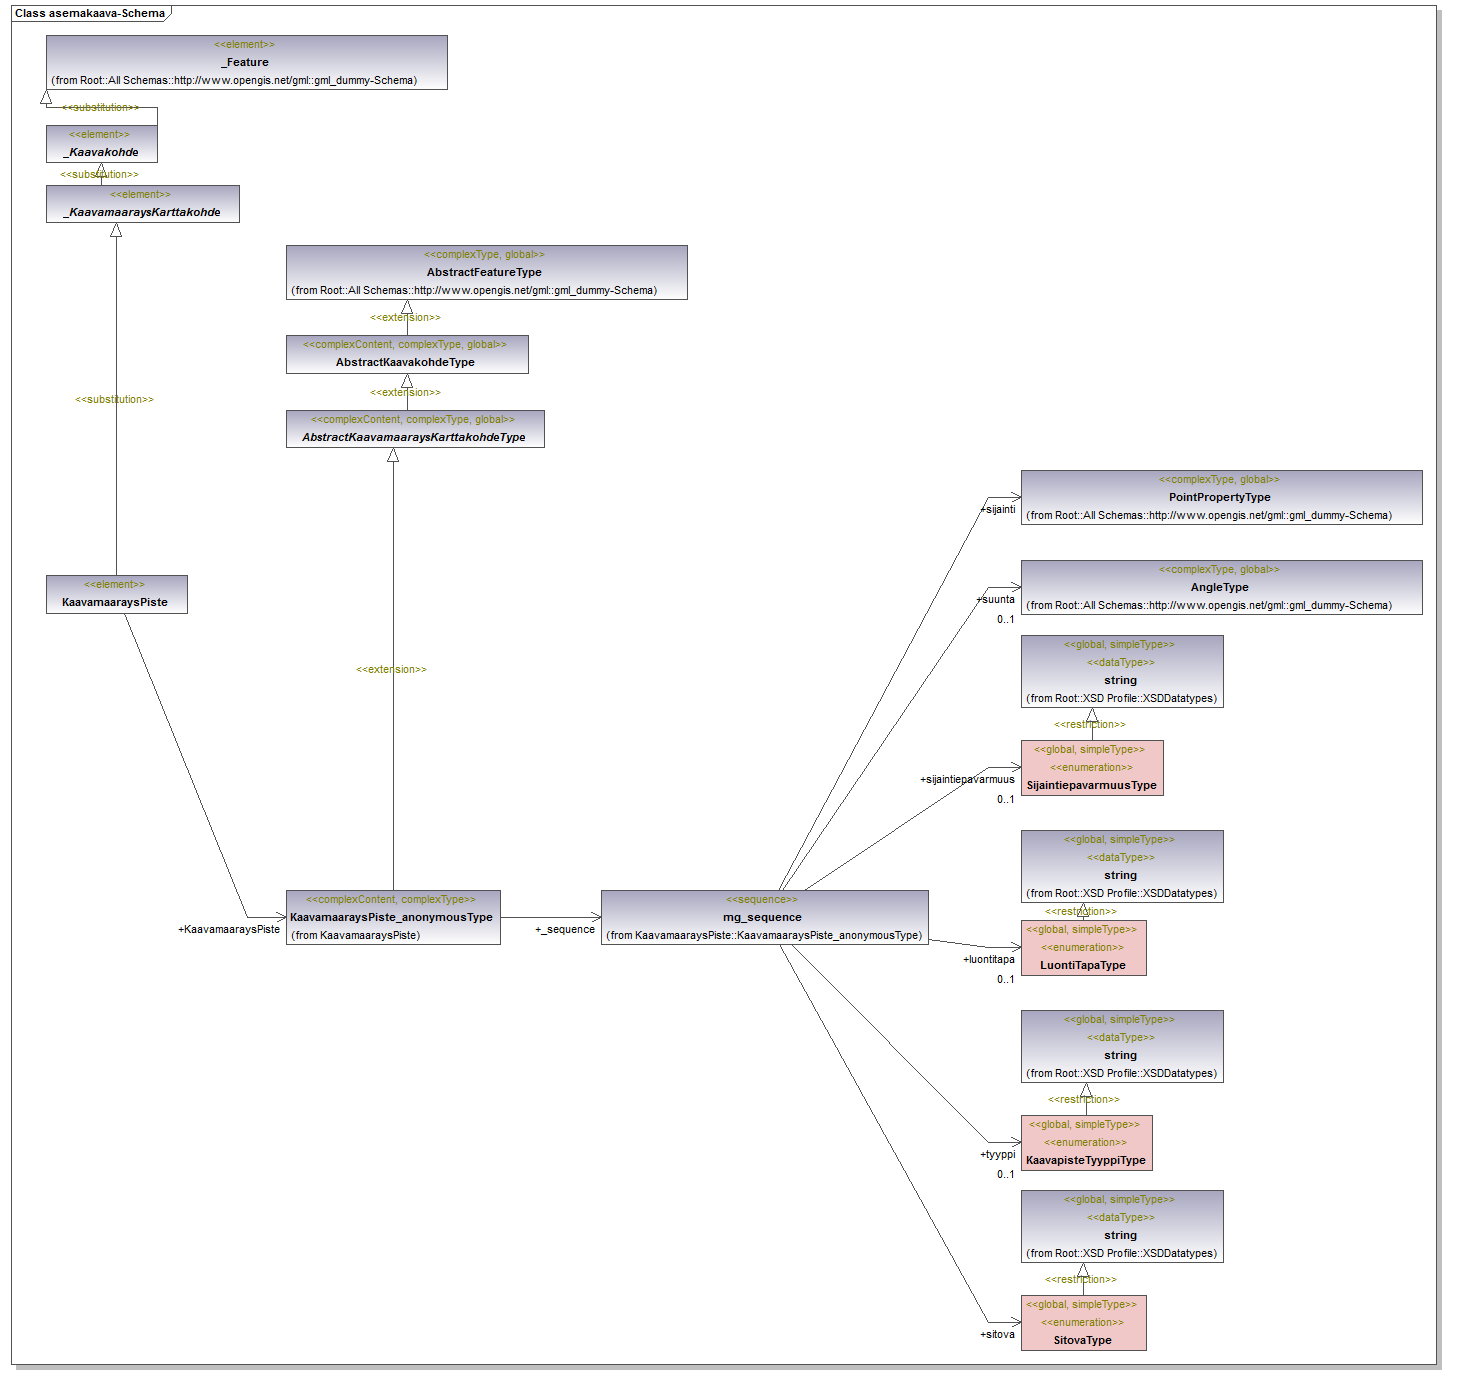Click the +KaavamaaraysPiste role label

point(229,930)
